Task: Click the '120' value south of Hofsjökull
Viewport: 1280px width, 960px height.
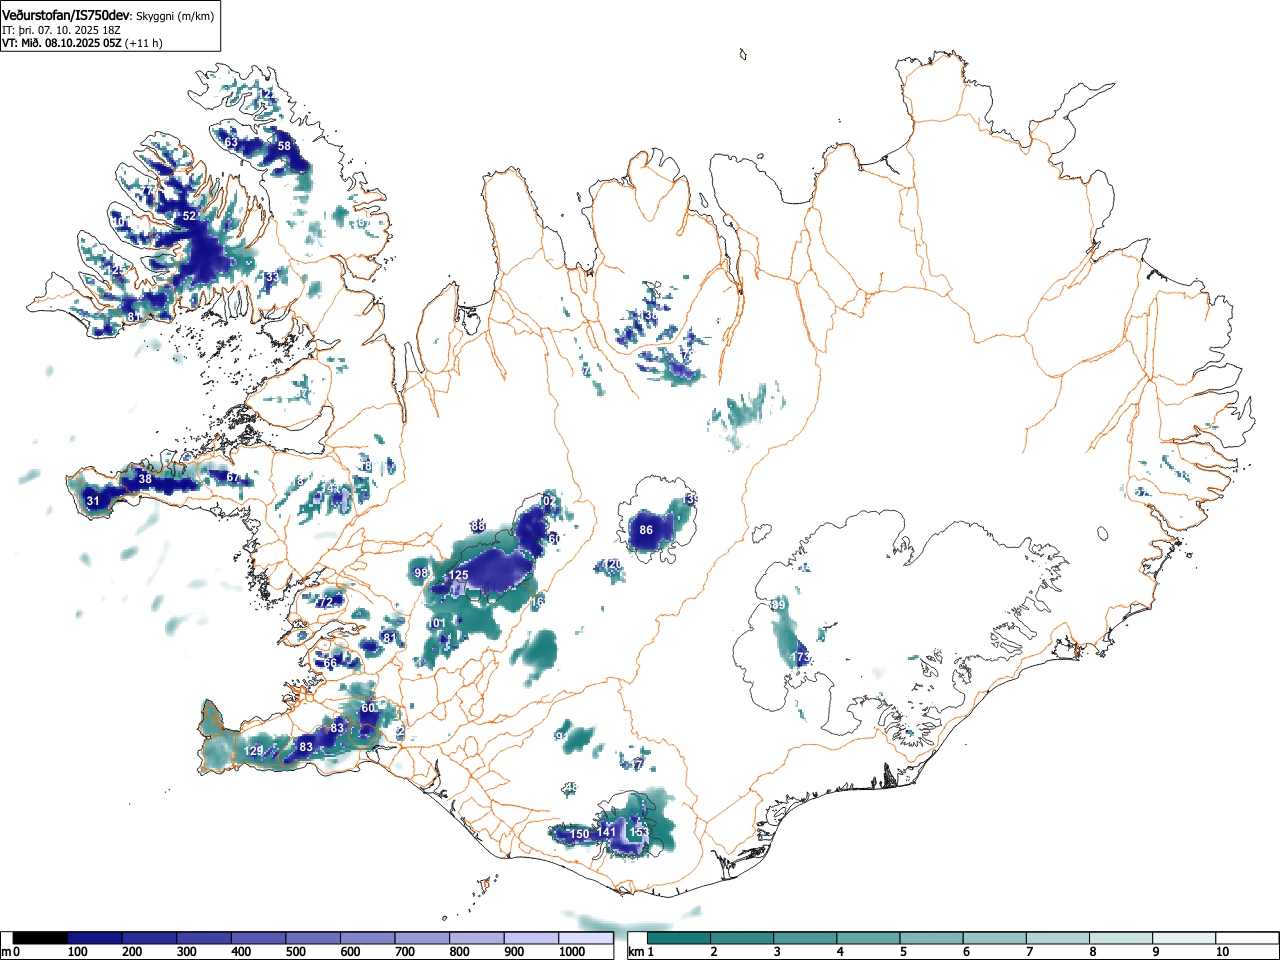Action: click(613, 565)
